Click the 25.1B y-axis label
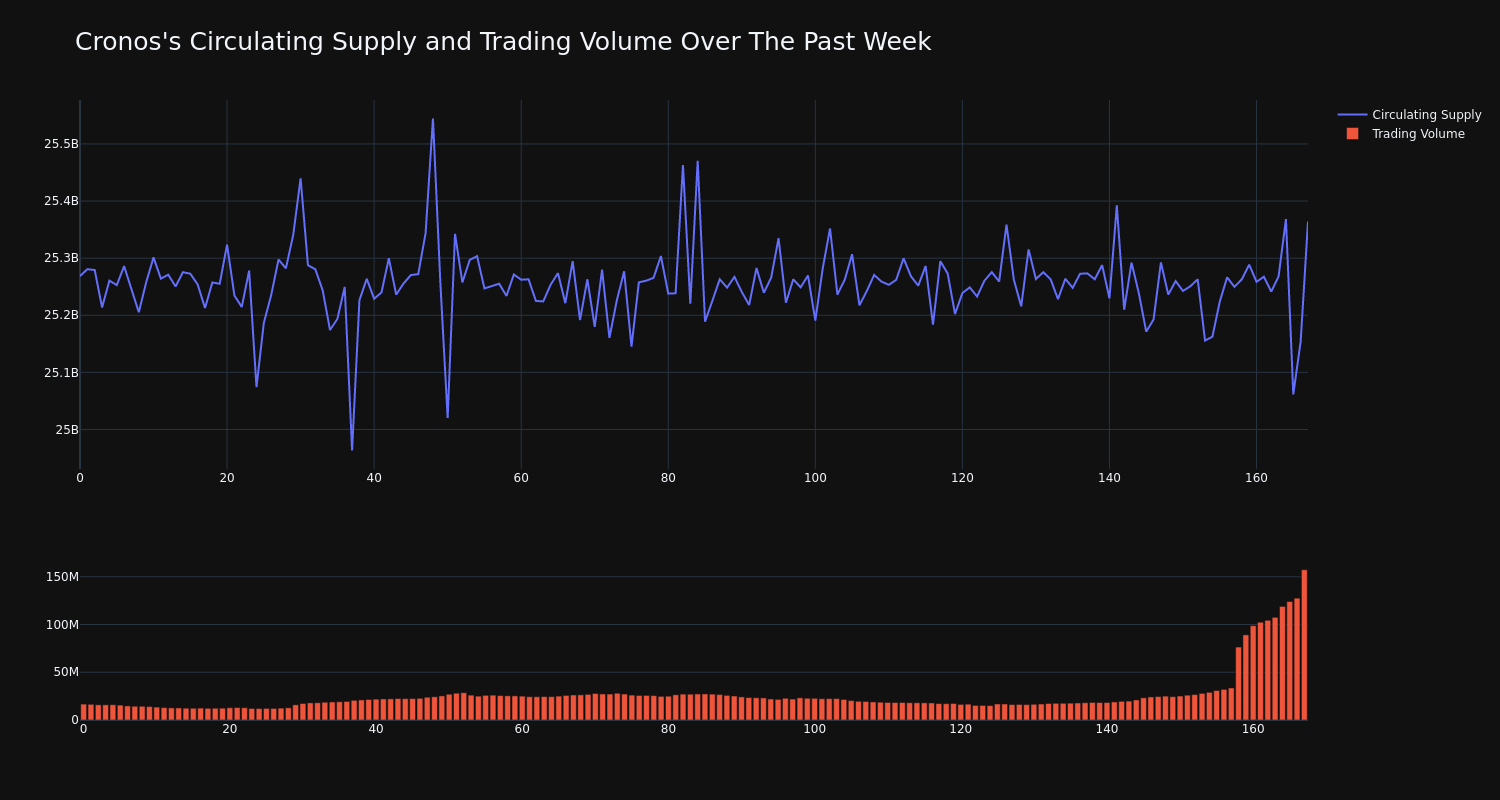Image resolution: width=1500 pixels, height=800 pixels. point(61,373)
